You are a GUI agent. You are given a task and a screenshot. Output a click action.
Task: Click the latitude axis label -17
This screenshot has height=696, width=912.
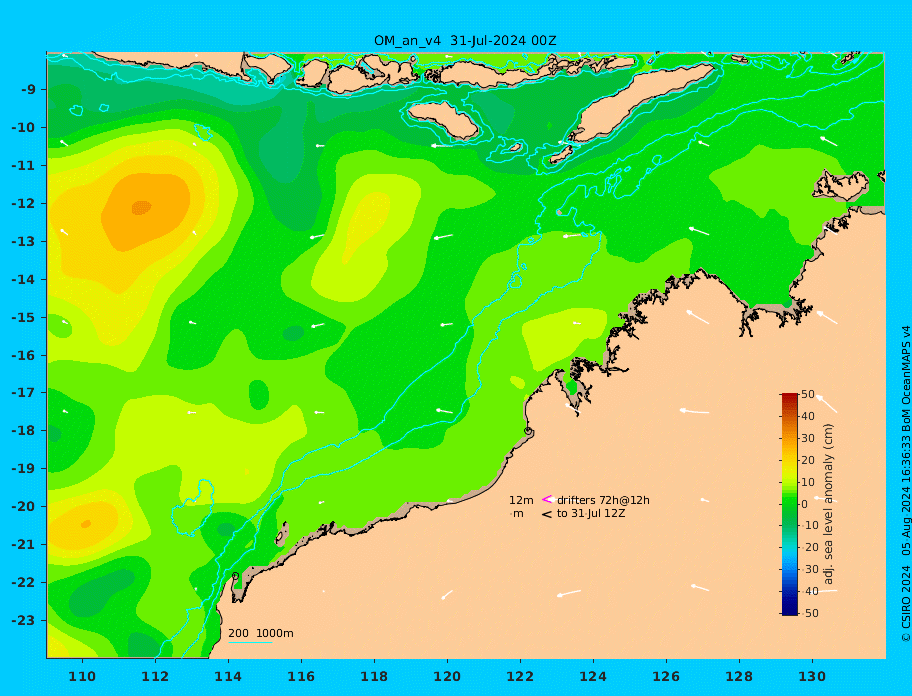[x=24, y=392]
